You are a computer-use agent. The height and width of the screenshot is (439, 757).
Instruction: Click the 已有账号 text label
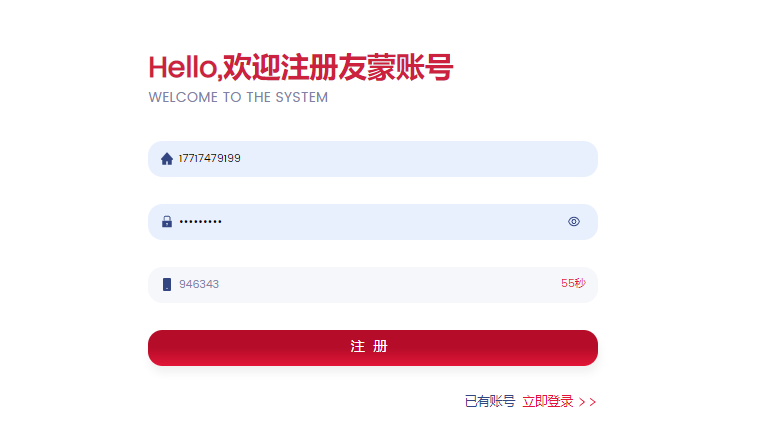[x=490, y=401]
